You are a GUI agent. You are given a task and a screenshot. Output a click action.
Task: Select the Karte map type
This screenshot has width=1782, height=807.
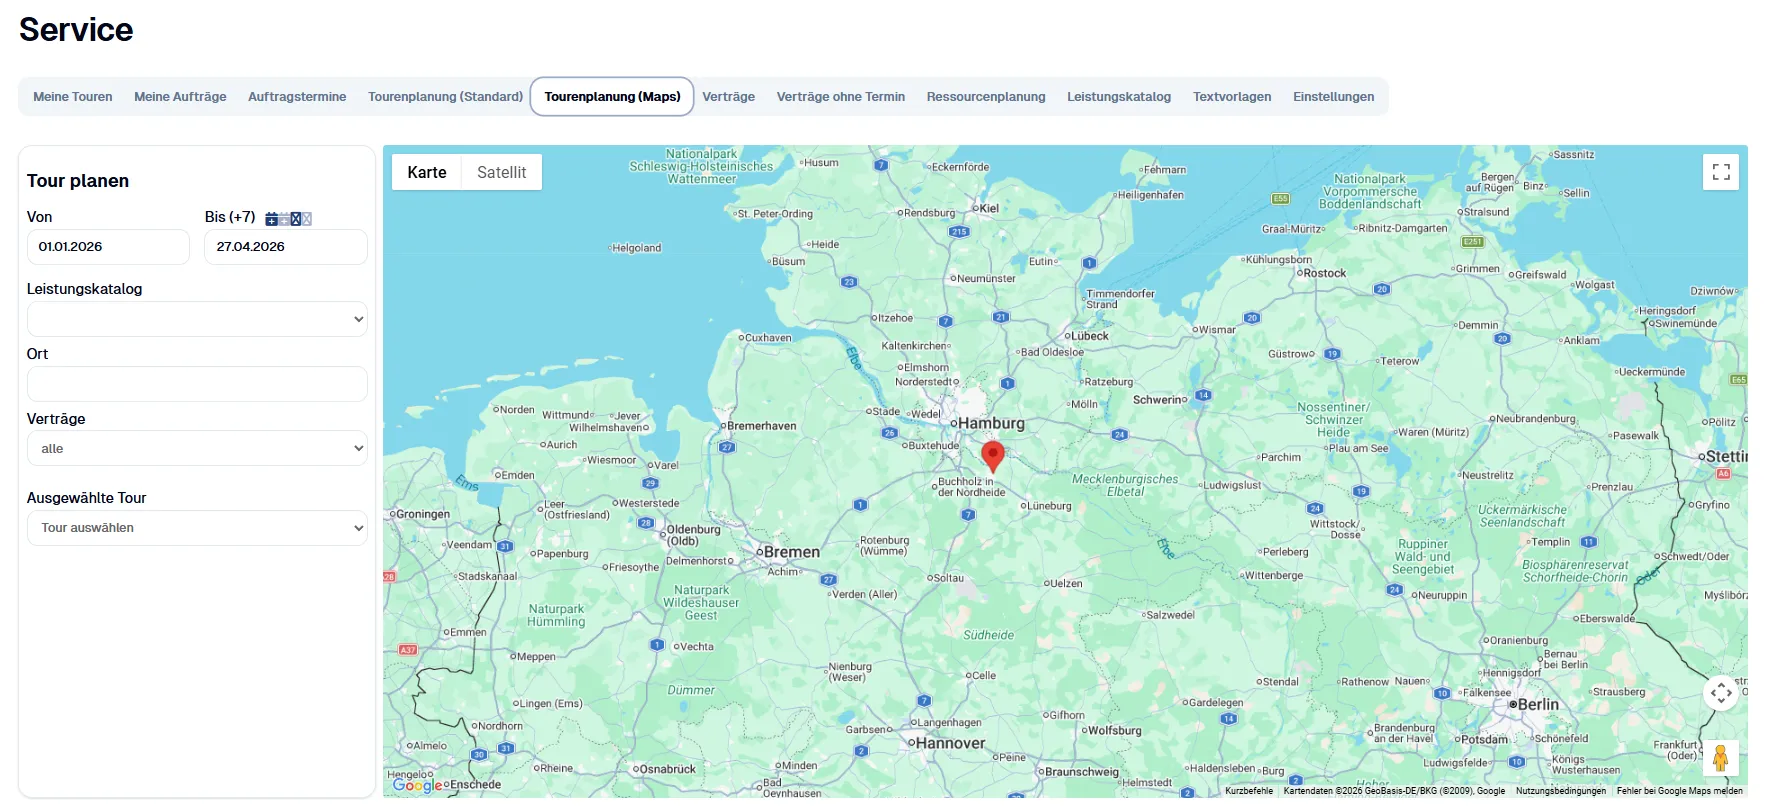coord(427,172)
